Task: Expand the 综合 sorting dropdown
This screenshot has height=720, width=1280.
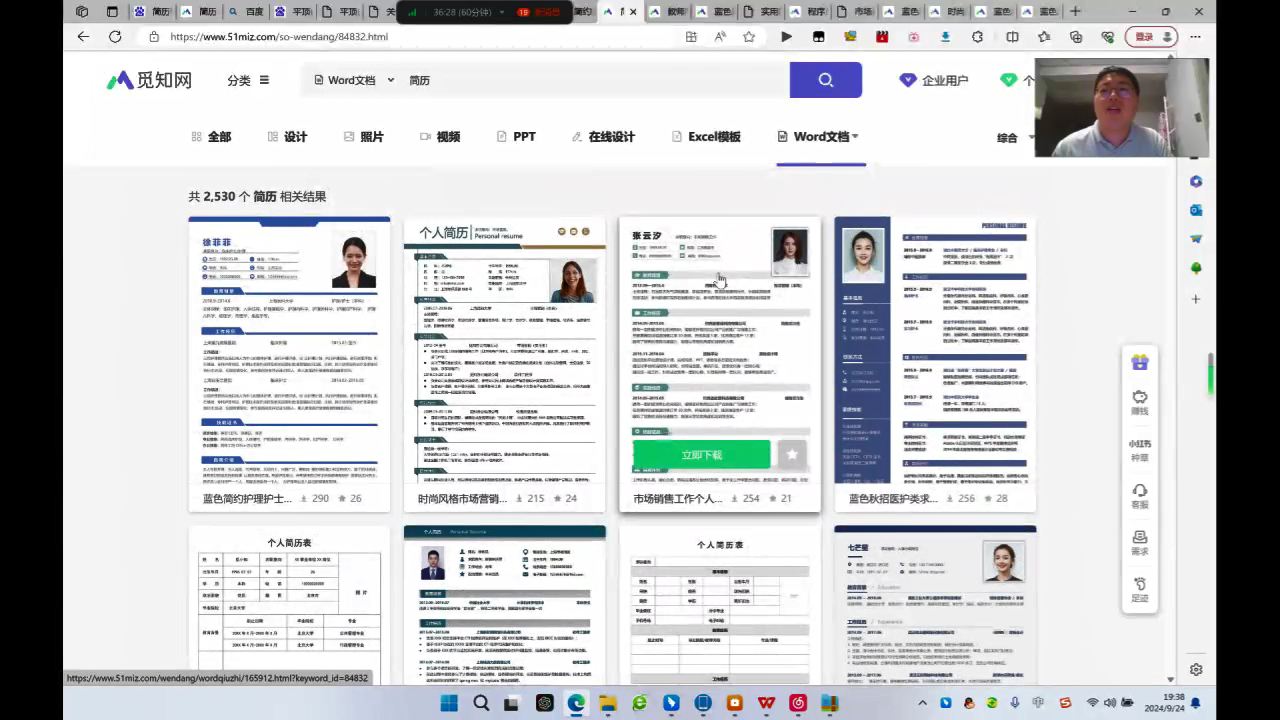Action: click(1014, 138)
